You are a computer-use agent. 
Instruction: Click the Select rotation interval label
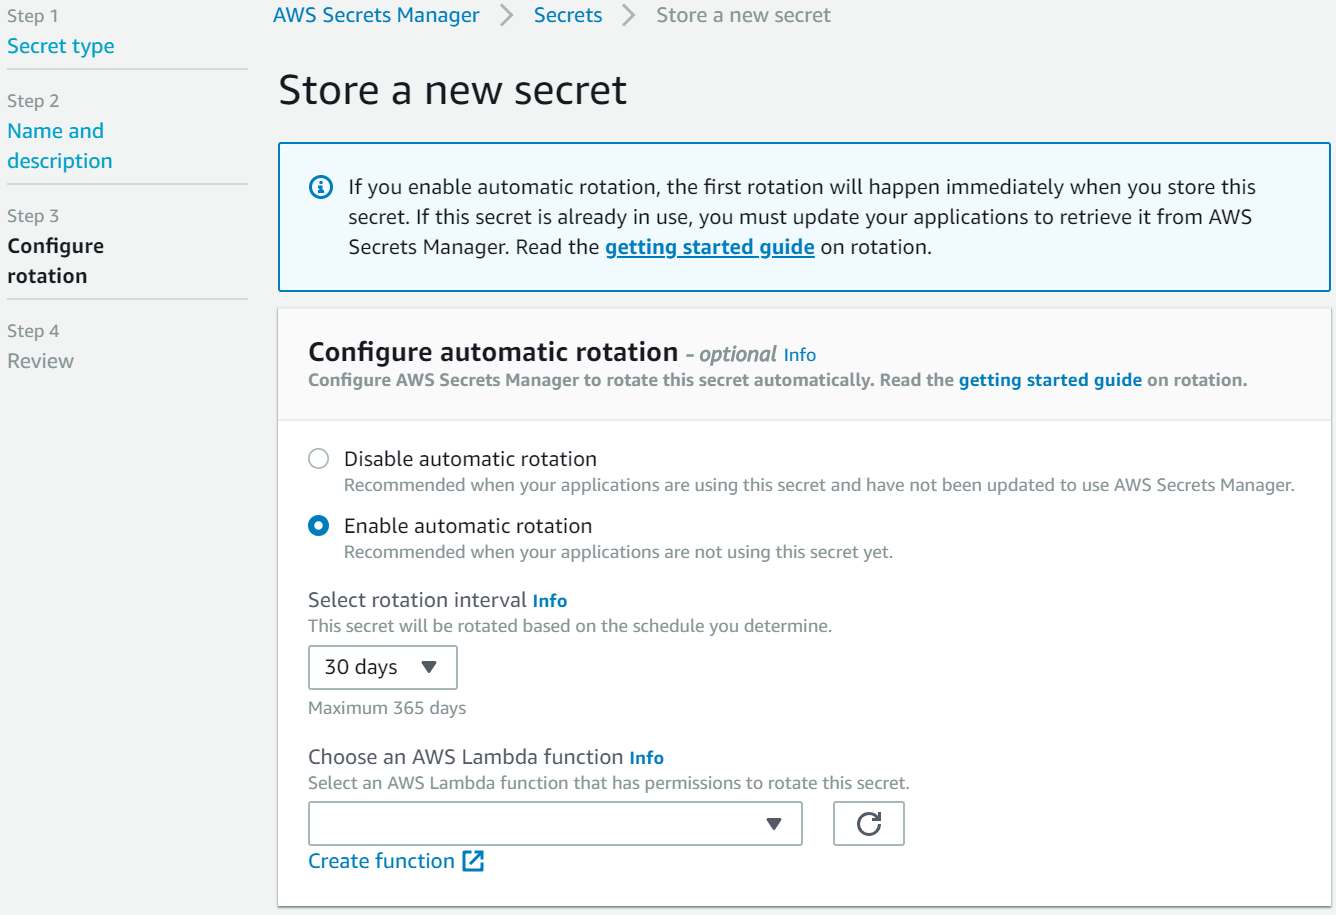coord(417,600)
